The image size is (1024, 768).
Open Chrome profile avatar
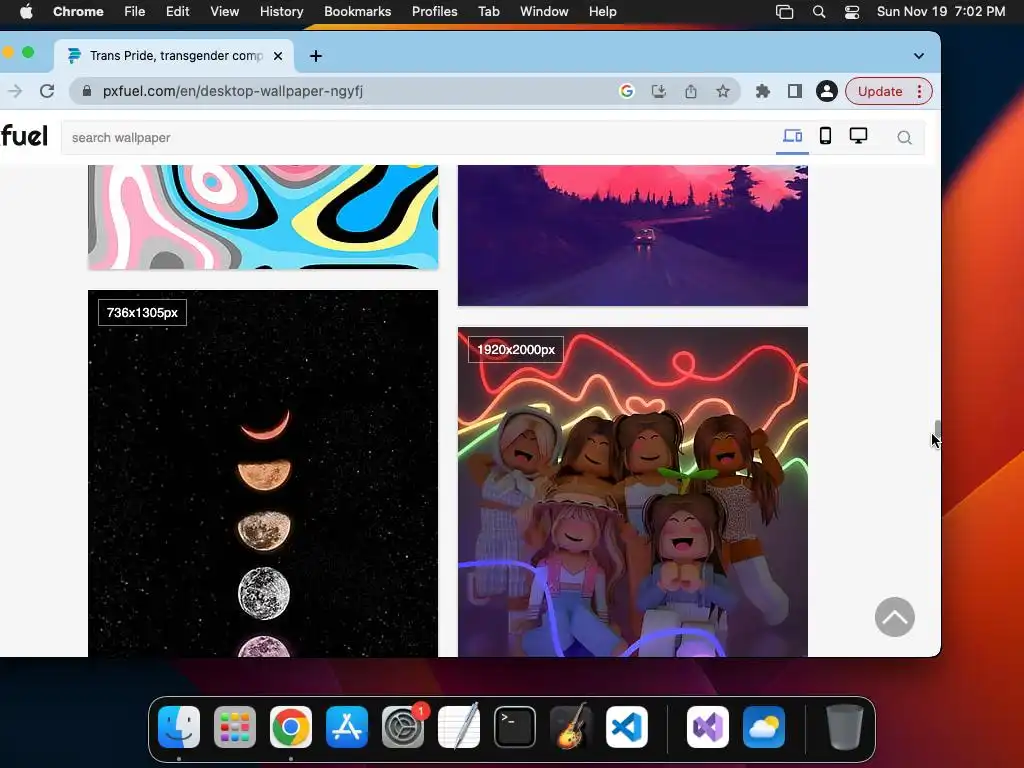(x=826, y=91)
